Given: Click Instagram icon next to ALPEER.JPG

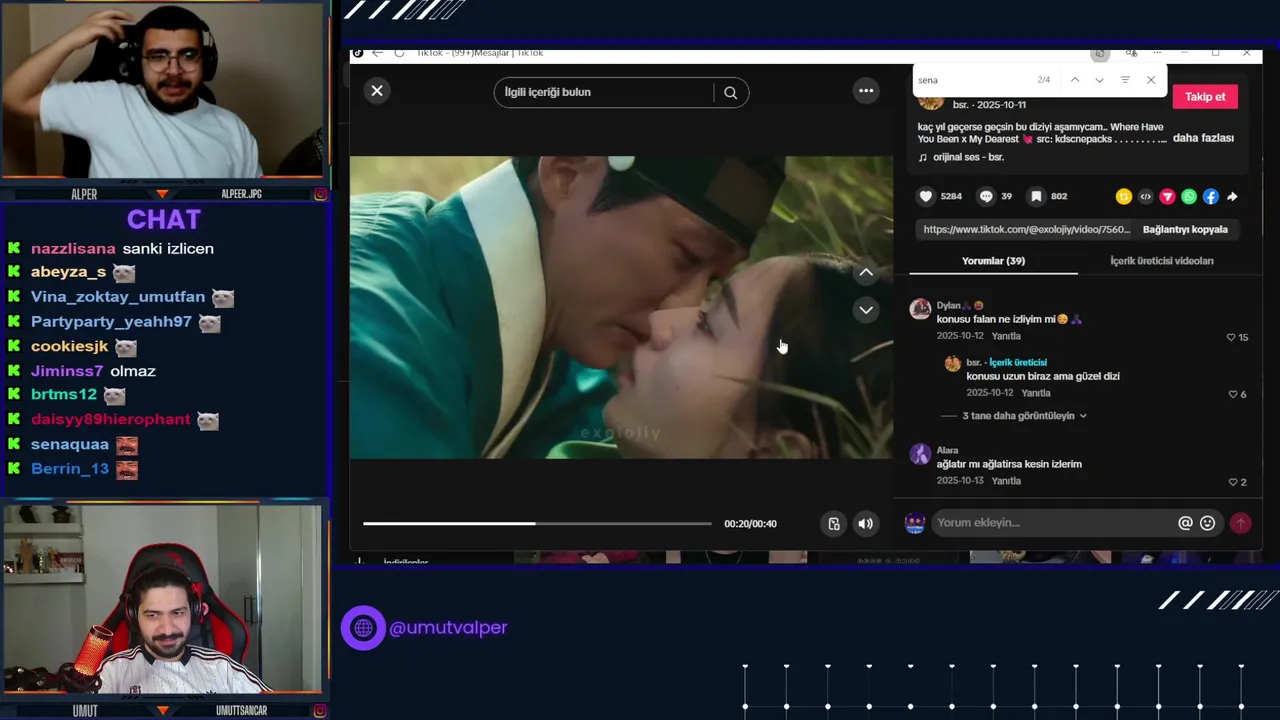Looking at the screenshot, I should click(x=320, y=194).
